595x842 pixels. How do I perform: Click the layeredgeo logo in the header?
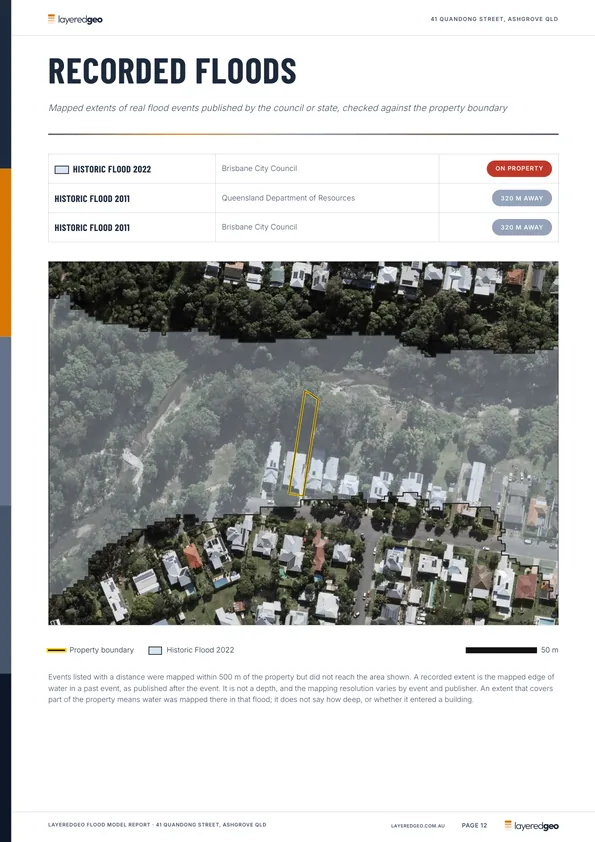(75, 19)
